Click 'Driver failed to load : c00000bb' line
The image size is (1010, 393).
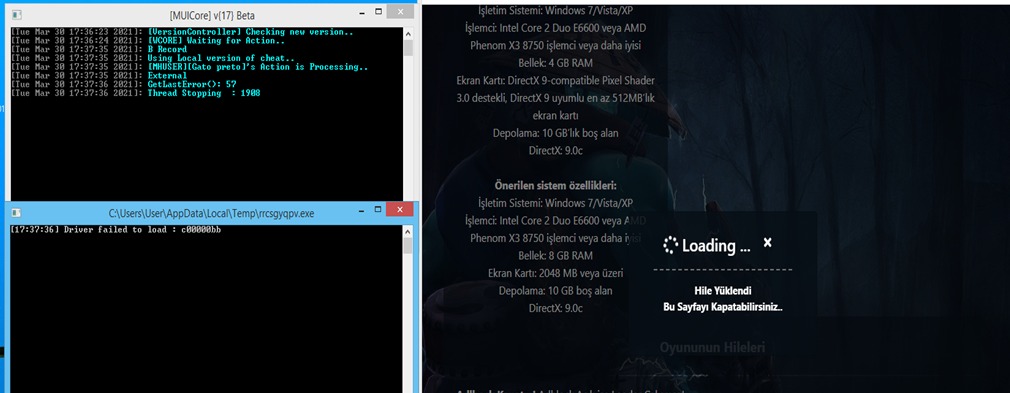point(116,230)
